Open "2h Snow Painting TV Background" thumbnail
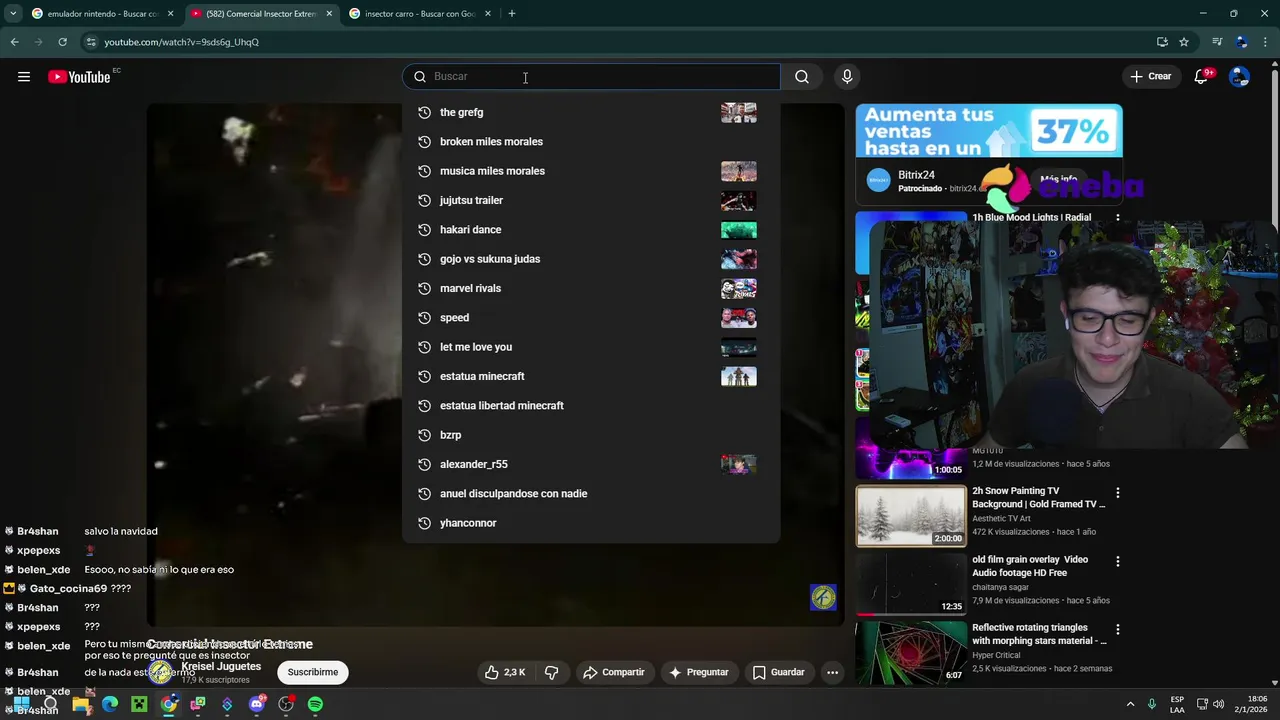This screenshot has height=720, width=1280. (911, 516)
